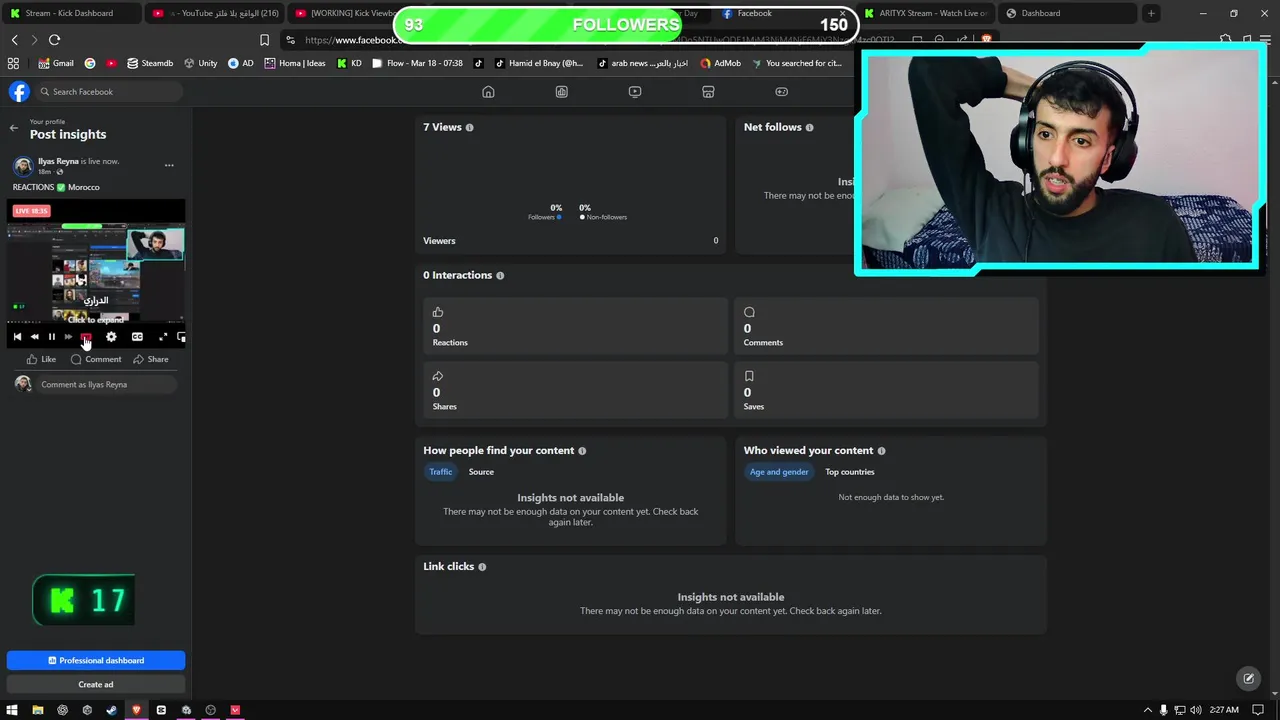Viewport: 1280px width, 720px height.
Task: Click the Search Facebook field
Action: (x=110, y=92)
